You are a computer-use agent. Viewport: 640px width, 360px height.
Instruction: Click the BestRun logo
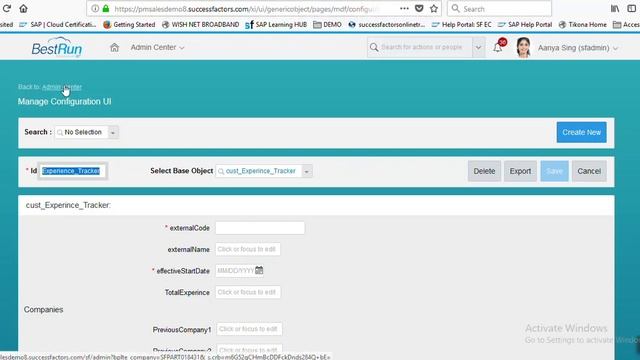coord(57,48)
